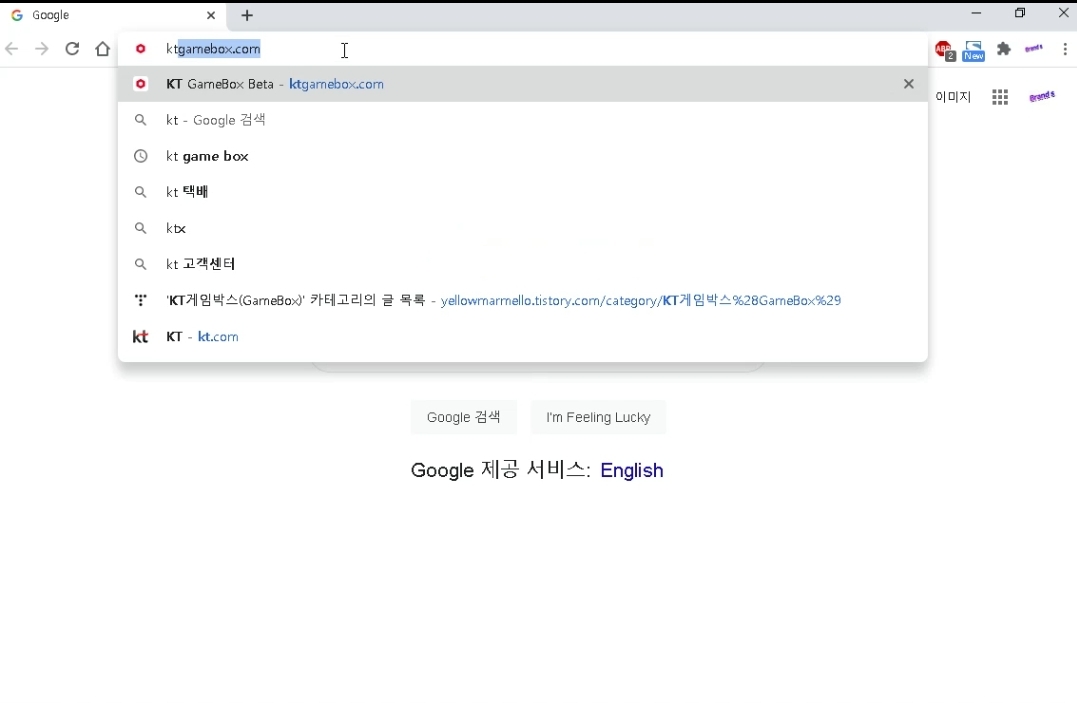This screenshot has height=703, width=1077.
Task: Pick the 'kt game box' history suggestion
Action: tap(523, 156)
